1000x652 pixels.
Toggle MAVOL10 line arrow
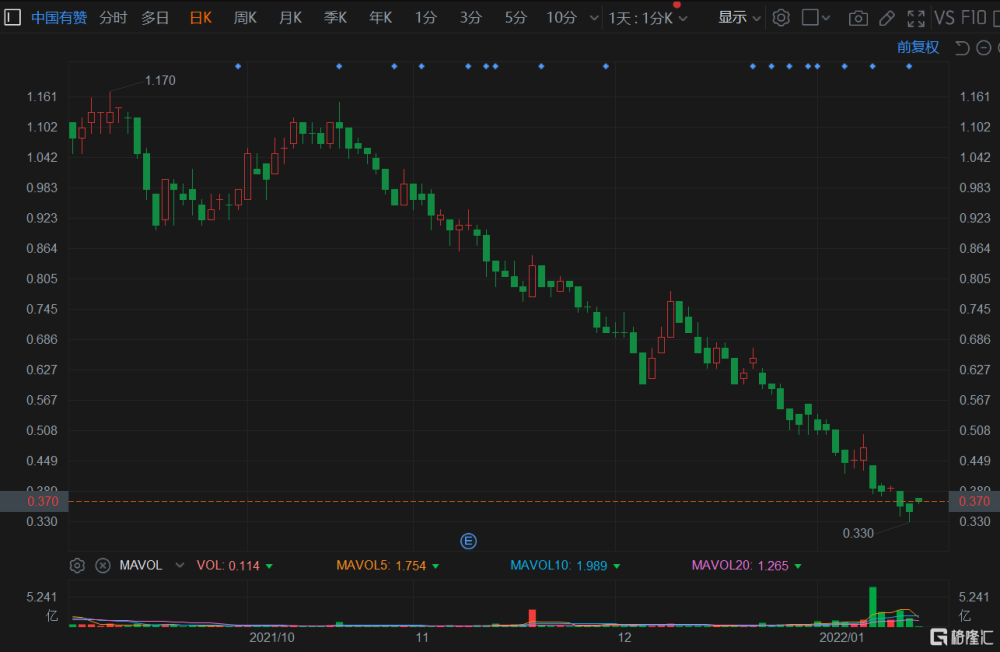[x=617, y=566]
